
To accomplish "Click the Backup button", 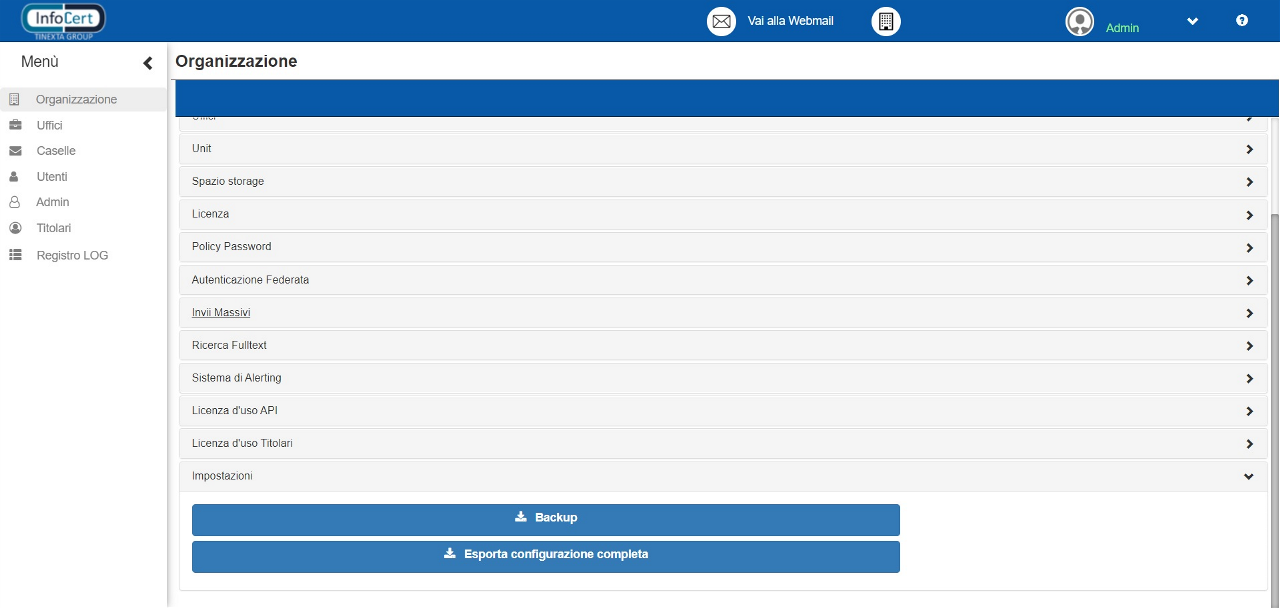I will 546,519.
